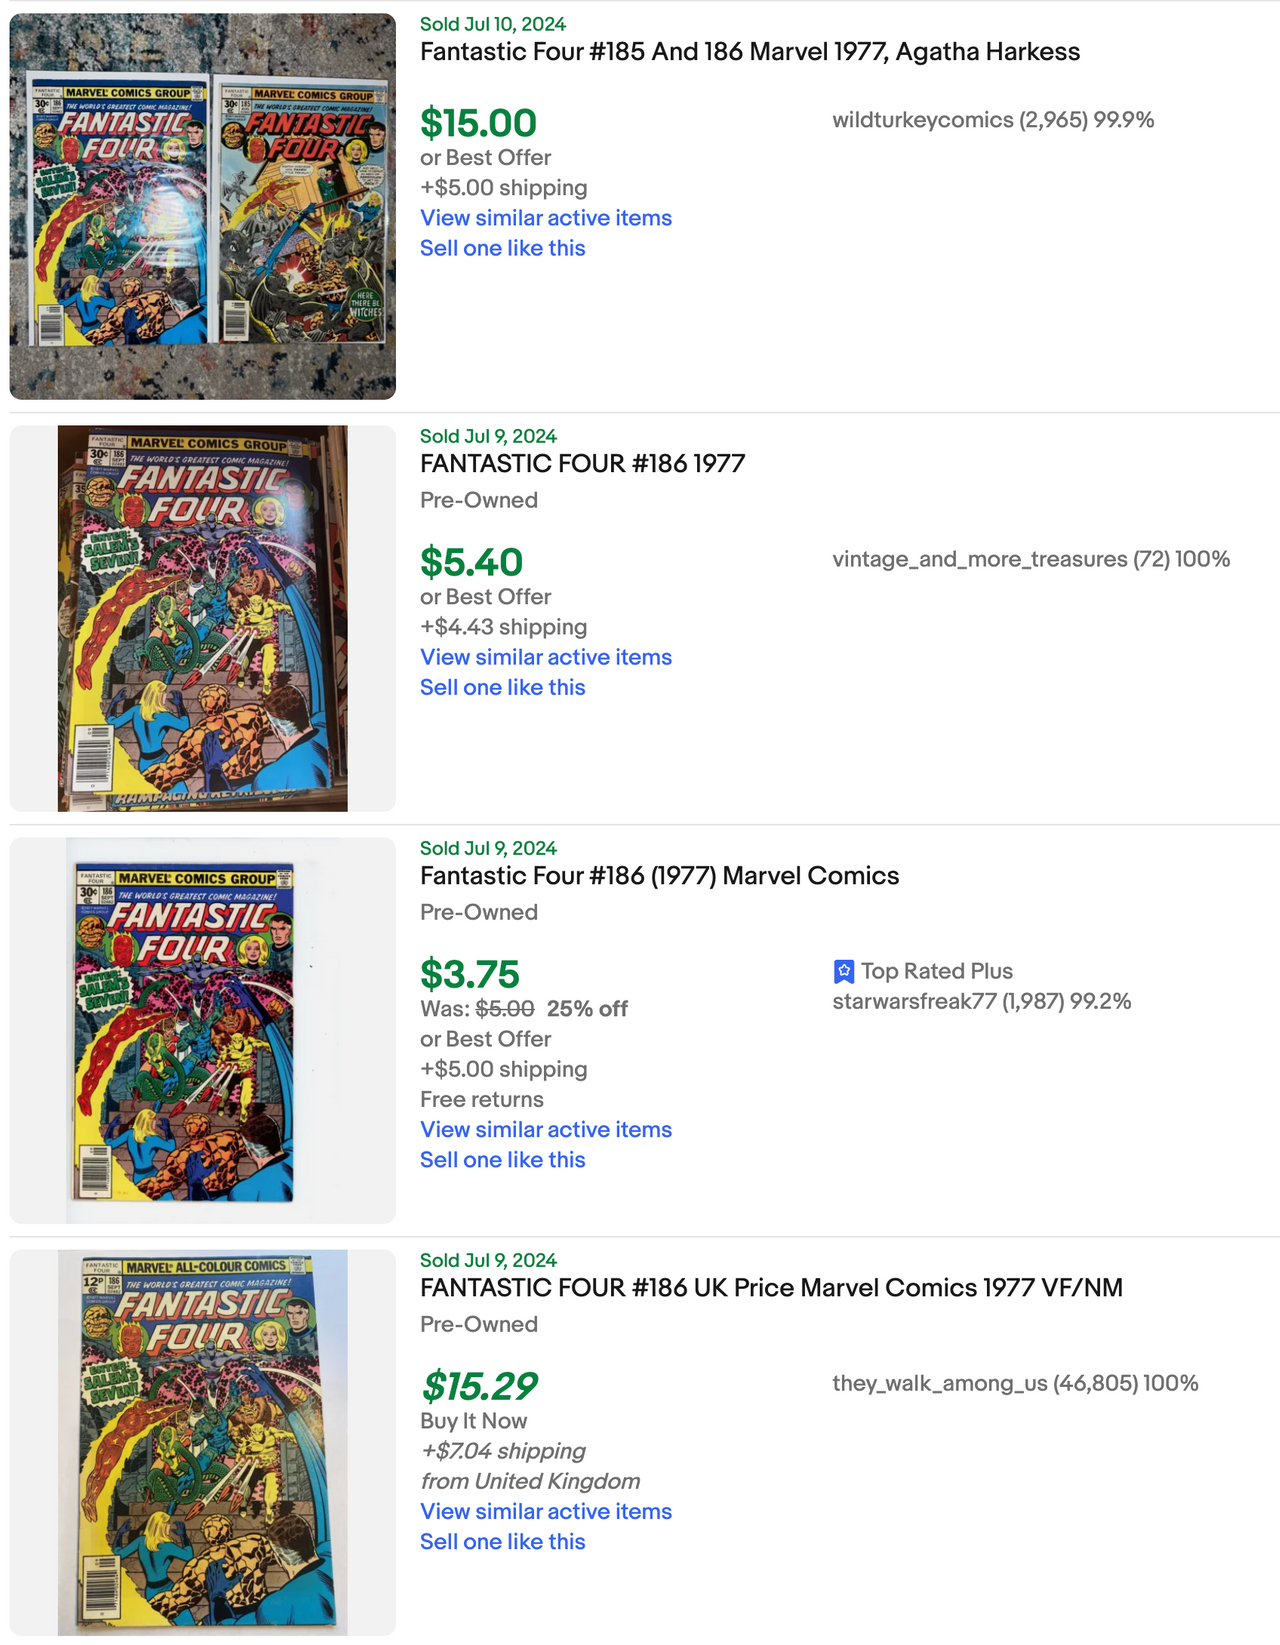
Task: View similar active items for the $3.75 listing
Action: 545,1129
